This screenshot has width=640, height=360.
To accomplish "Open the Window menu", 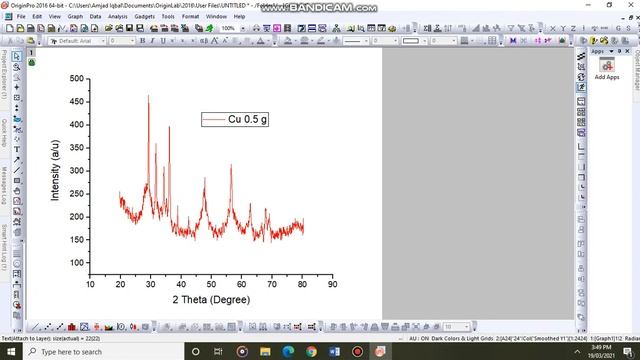I will pos(216,17).
